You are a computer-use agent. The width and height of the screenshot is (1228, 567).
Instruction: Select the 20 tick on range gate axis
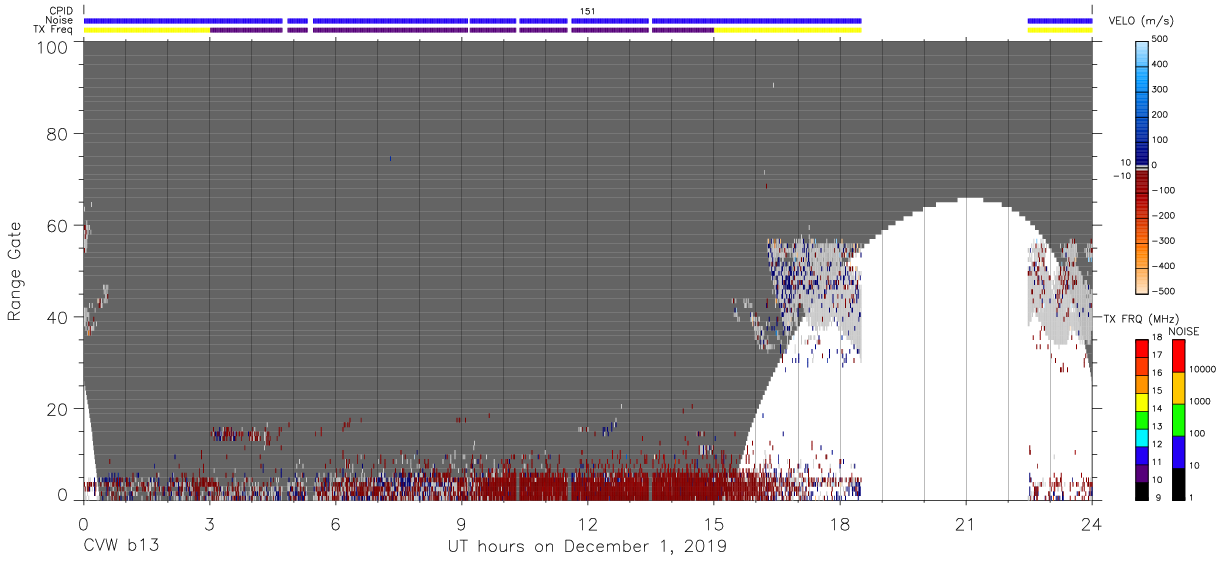[56, 409]
